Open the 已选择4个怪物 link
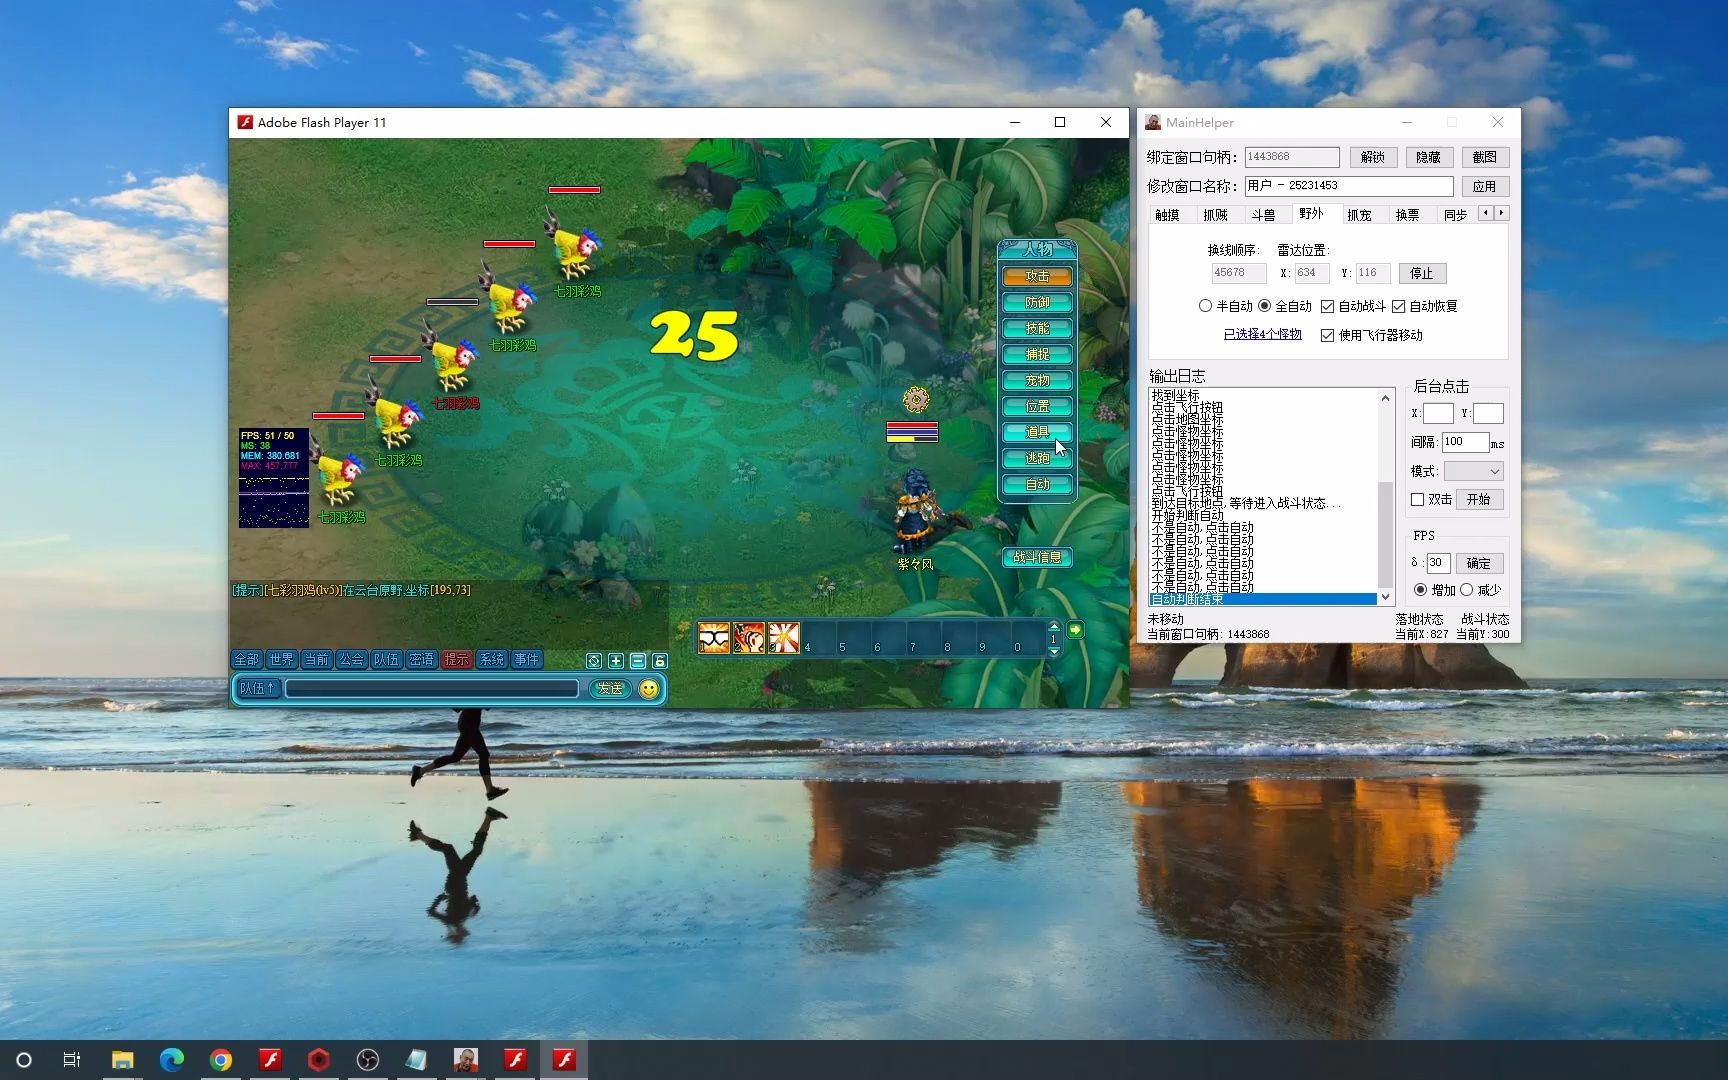 click(1263, 335)
